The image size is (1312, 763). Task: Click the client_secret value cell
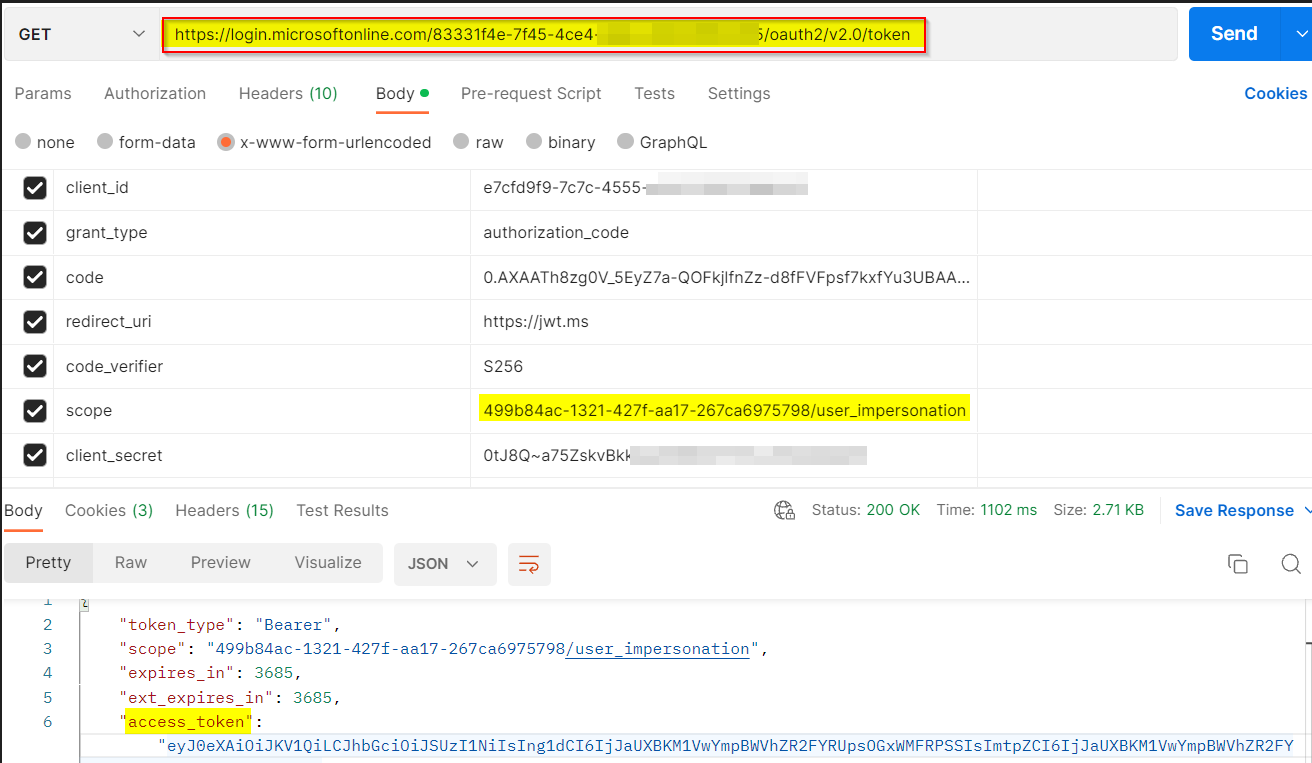pos(724,455)
